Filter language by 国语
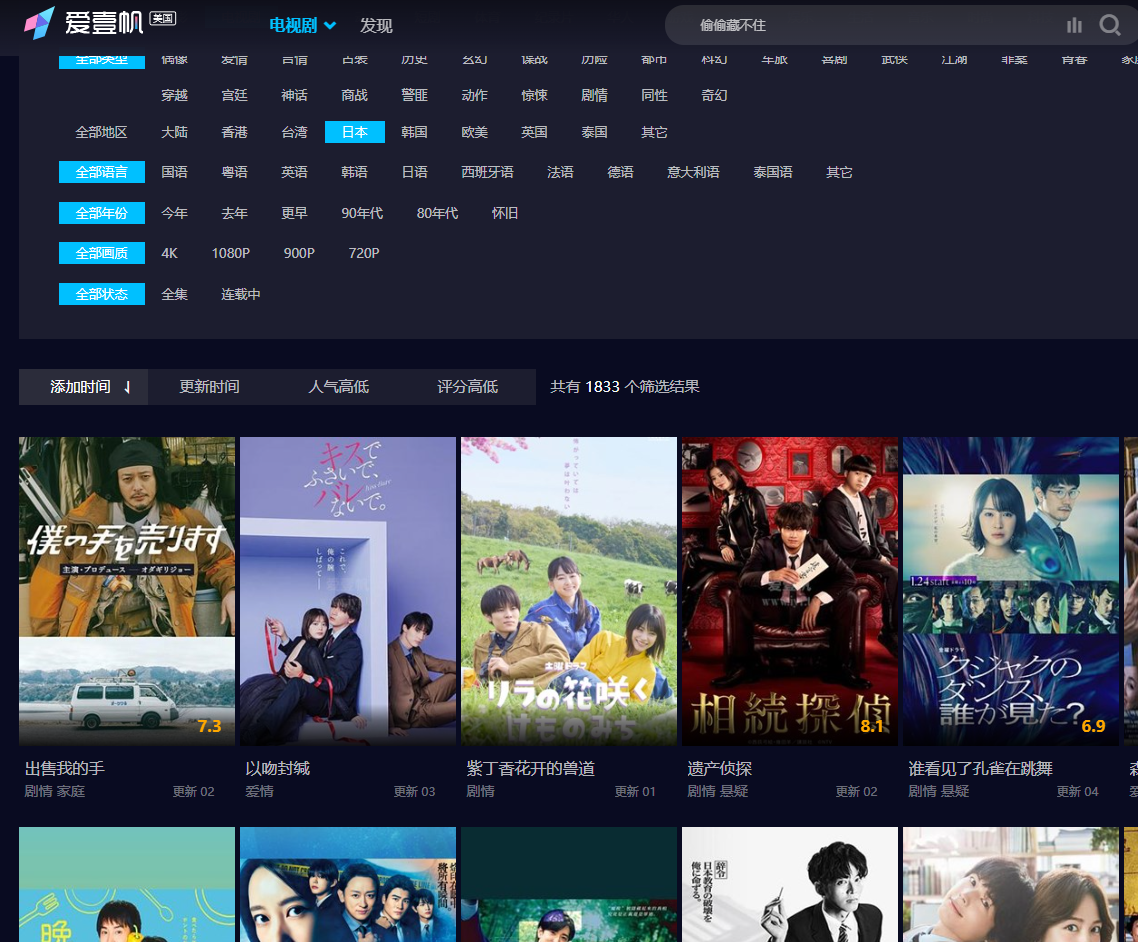 (x=174, y=172)
